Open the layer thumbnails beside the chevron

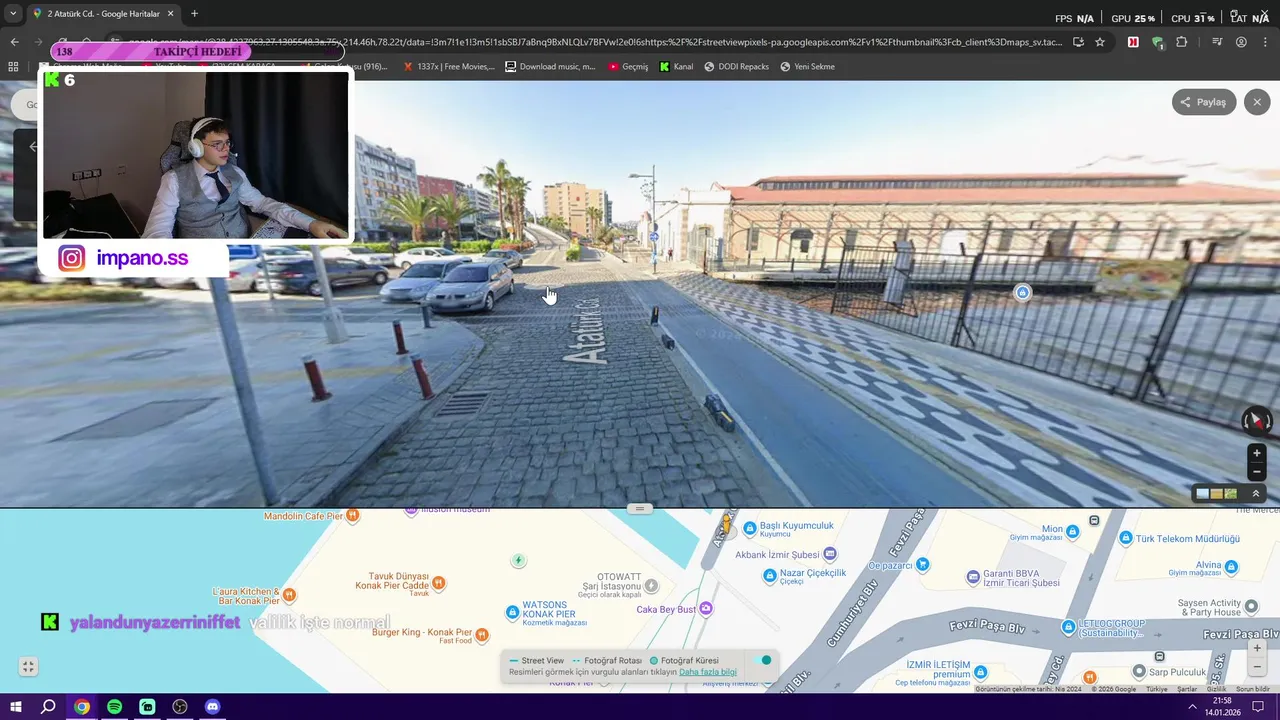[x=1216, y=494]
